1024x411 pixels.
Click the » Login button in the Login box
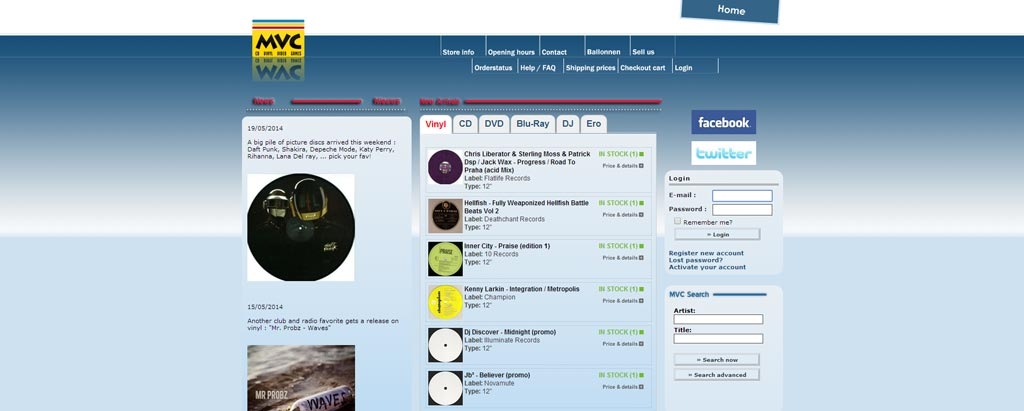[x=717, y=235]
